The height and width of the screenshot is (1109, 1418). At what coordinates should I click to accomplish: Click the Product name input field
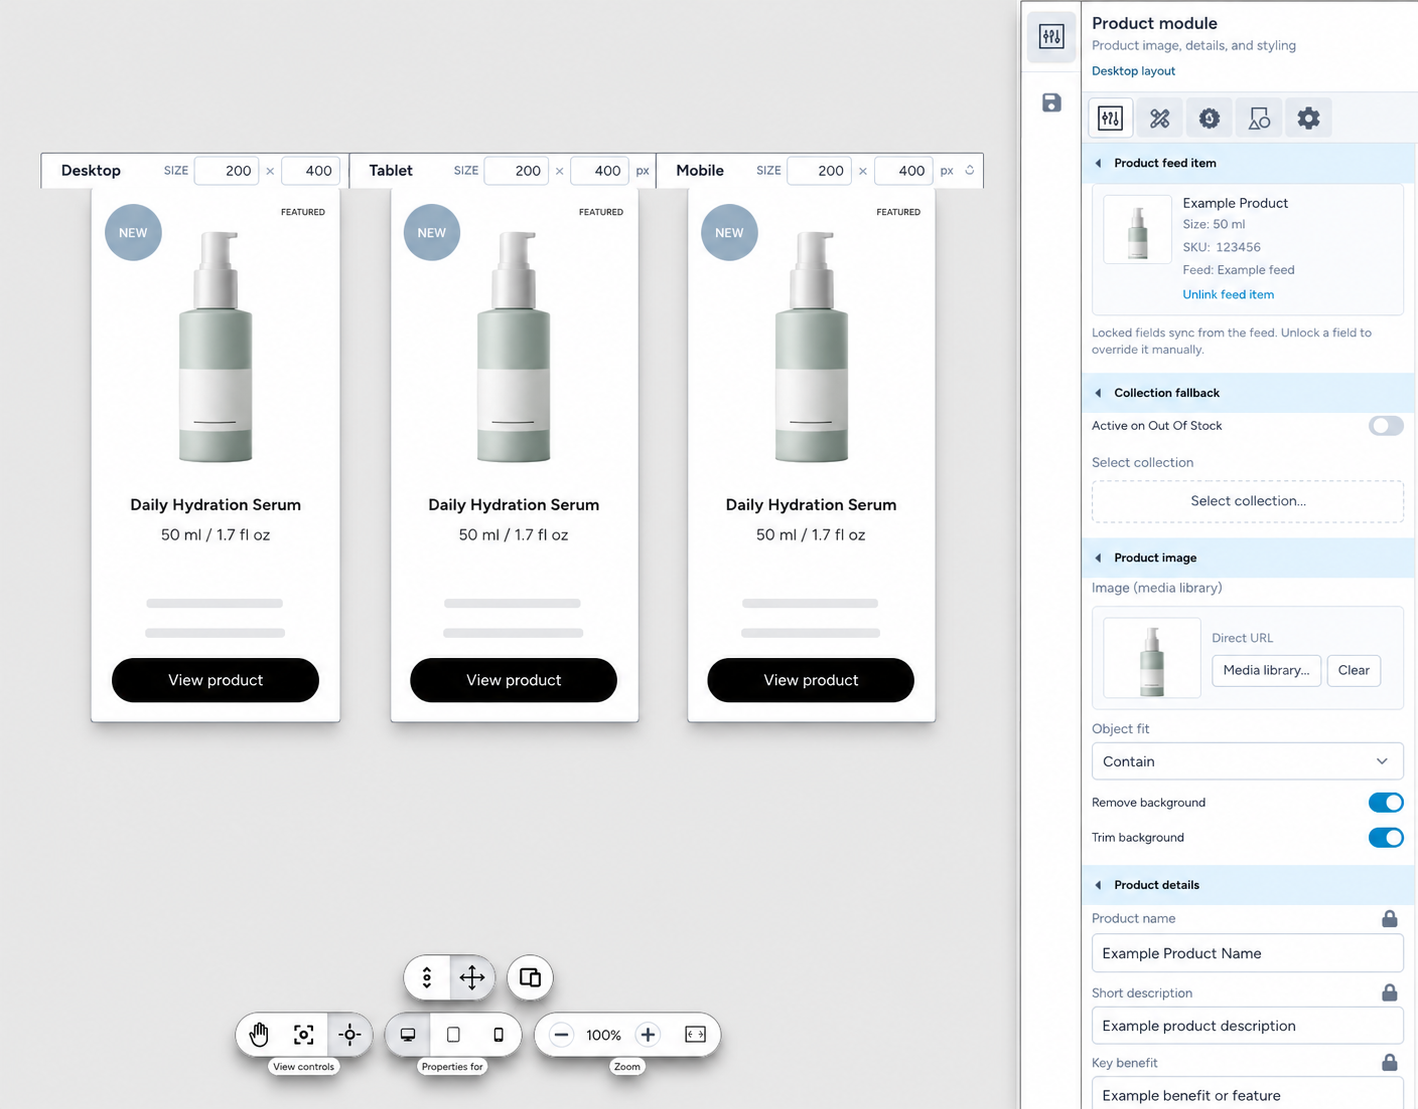1248,953
